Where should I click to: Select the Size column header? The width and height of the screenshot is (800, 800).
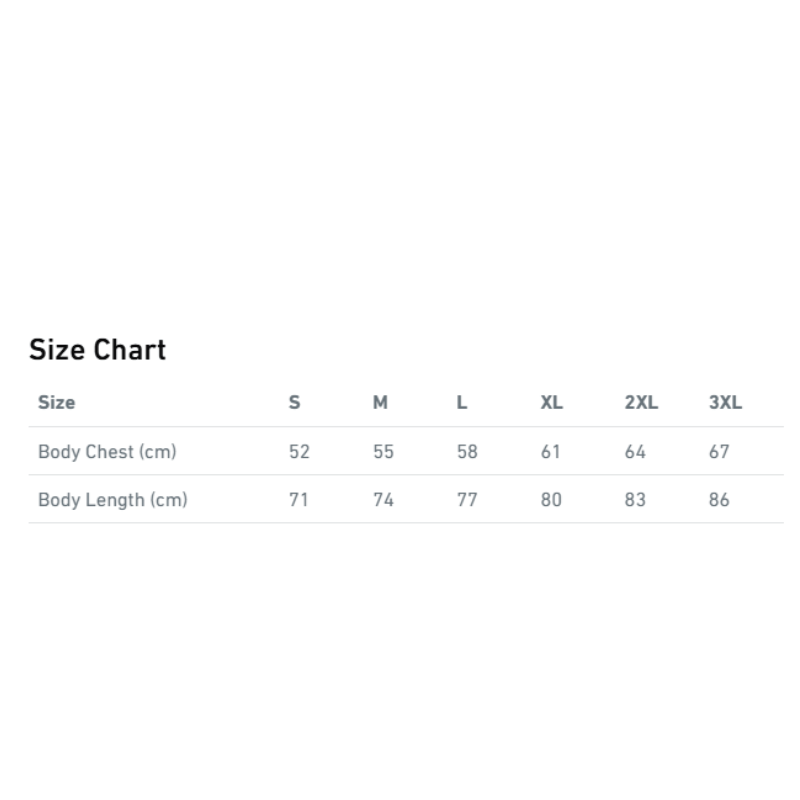tap(57, 403)
